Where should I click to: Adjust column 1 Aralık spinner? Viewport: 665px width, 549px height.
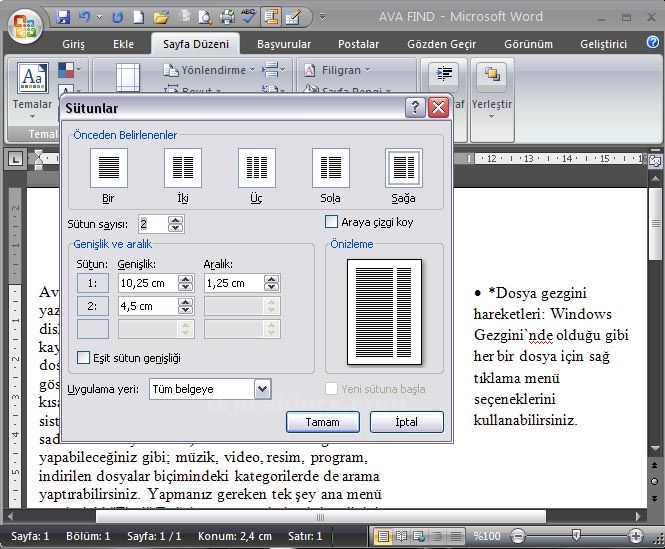(271, 283)
